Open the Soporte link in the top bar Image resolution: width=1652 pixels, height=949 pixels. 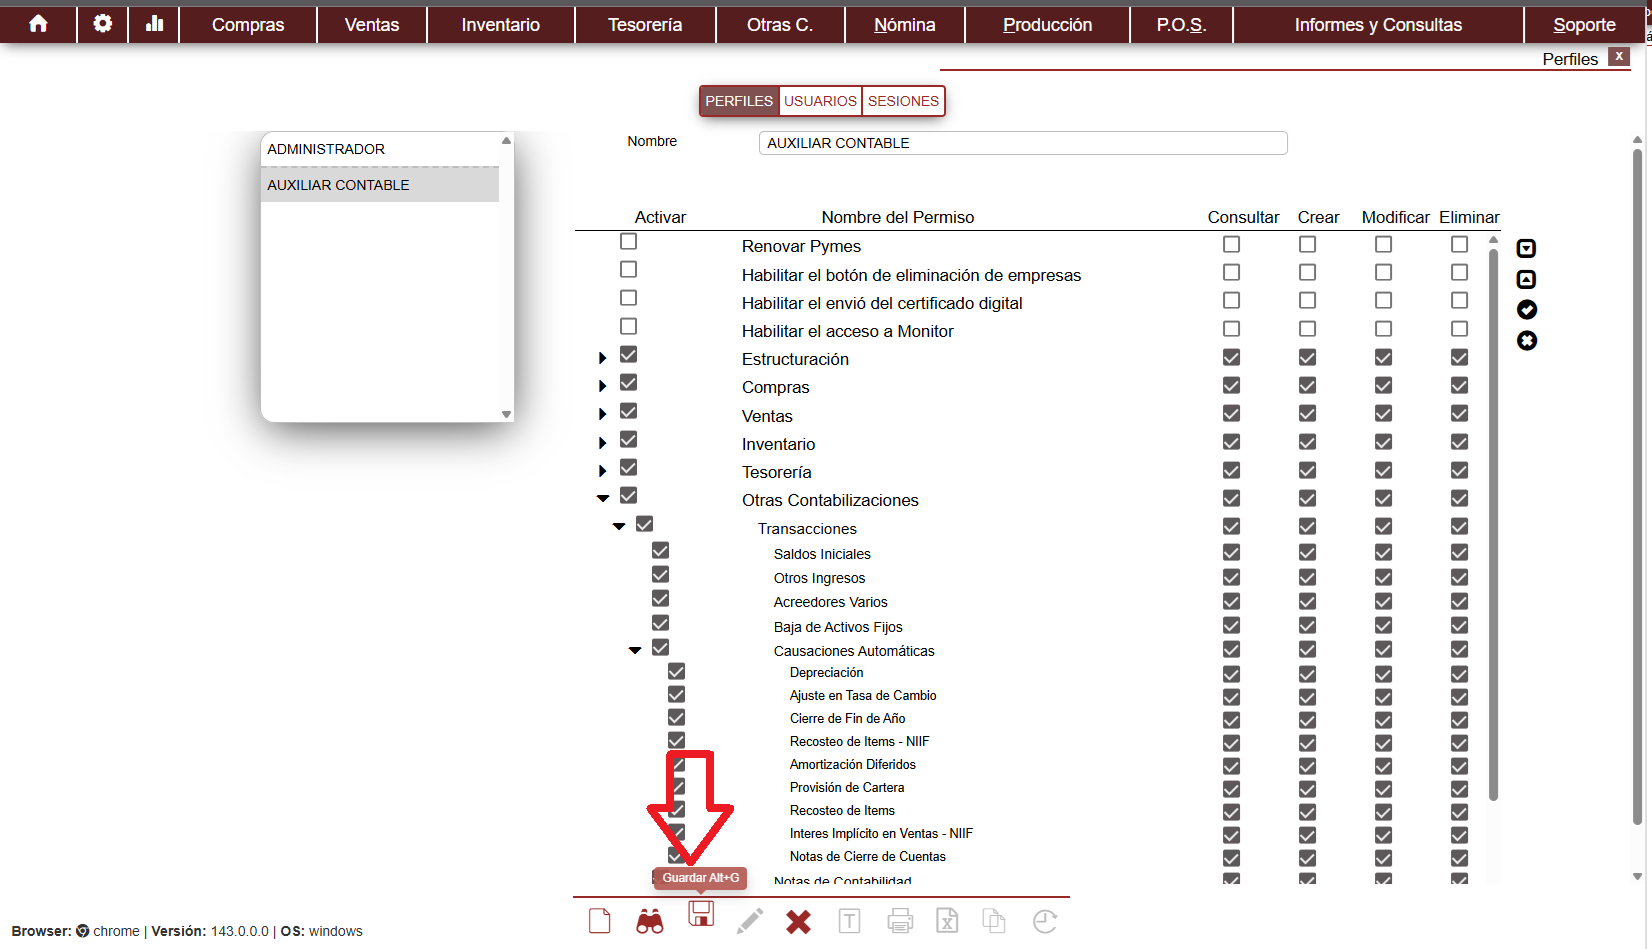point(1584,25)
